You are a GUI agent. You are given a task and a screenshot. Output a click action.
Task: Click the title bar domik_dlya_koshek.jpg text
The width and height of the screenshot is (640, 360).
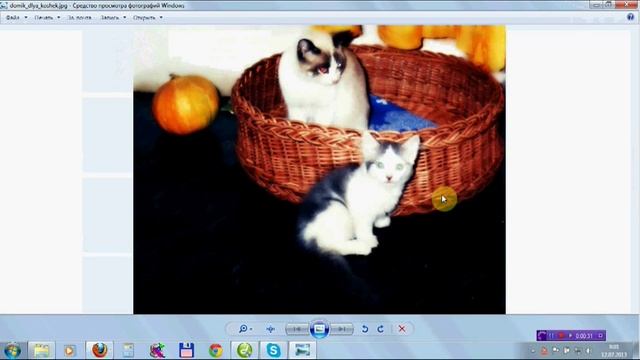39,6
